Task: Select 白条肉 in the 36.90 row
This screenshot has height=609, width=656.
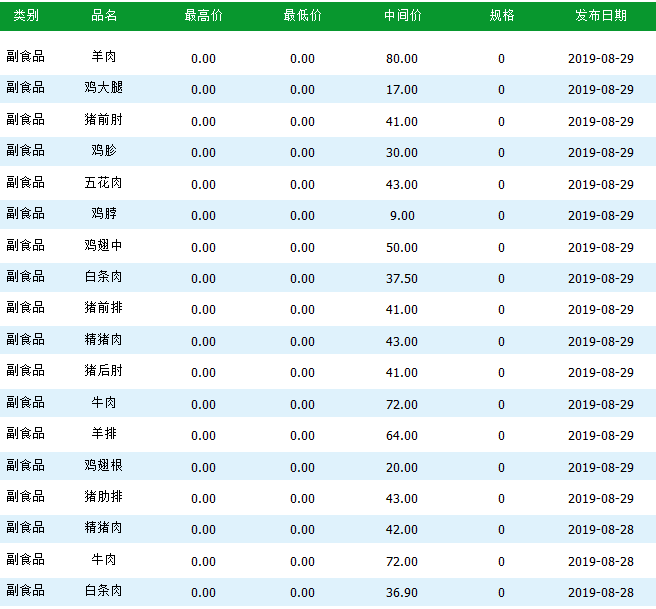Action: tap(104, 591)
